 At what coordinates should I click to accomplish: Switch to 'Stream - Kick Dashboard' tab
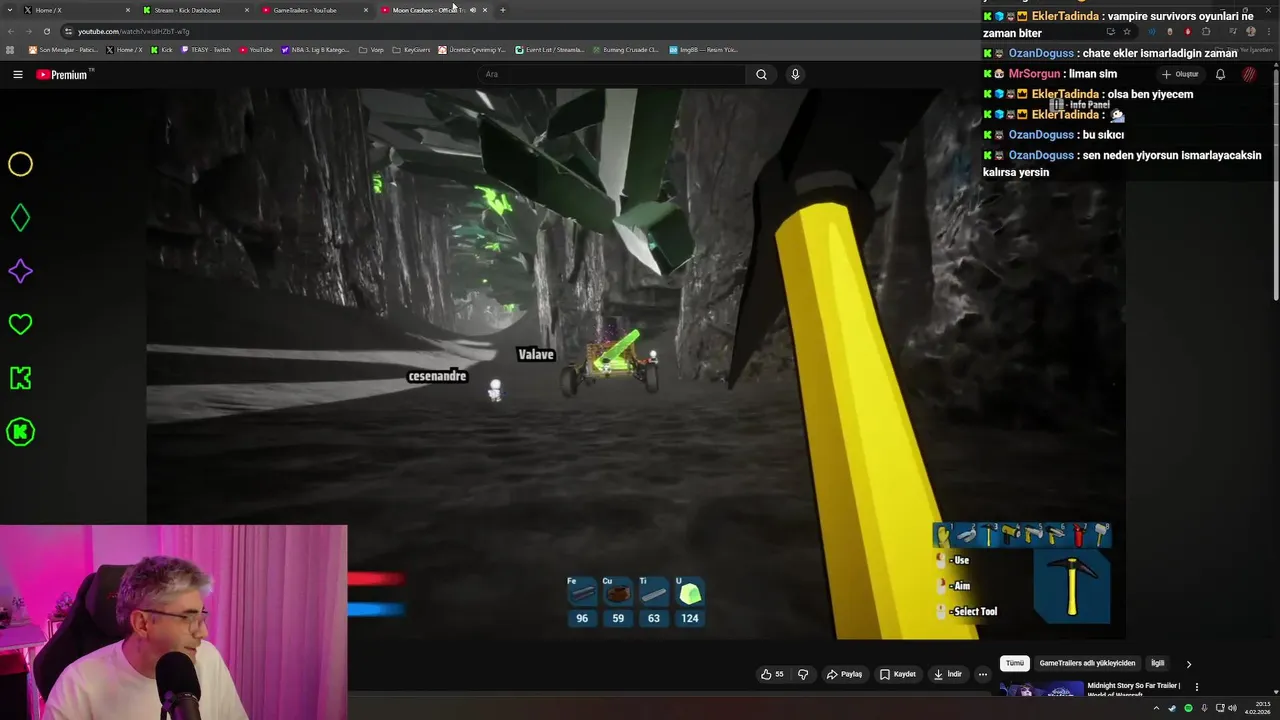coord(196,10)
